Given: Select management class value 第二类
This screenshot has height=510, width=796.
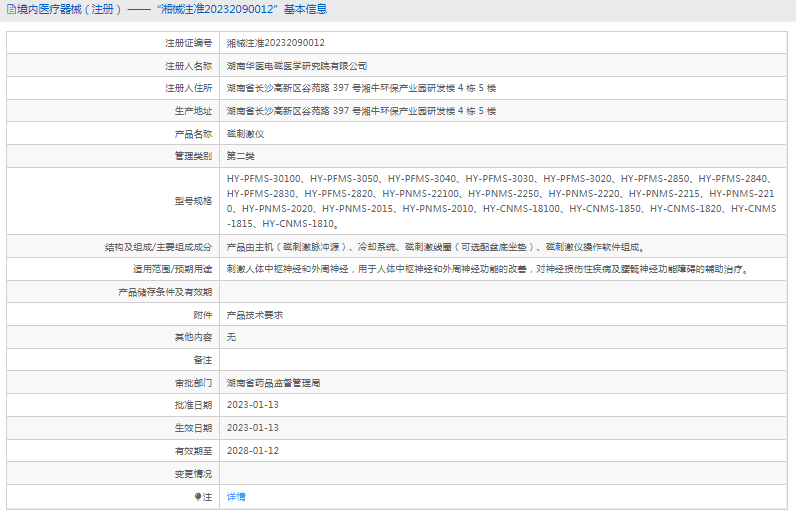Looking at the screenshot, I should pos(241,156).
